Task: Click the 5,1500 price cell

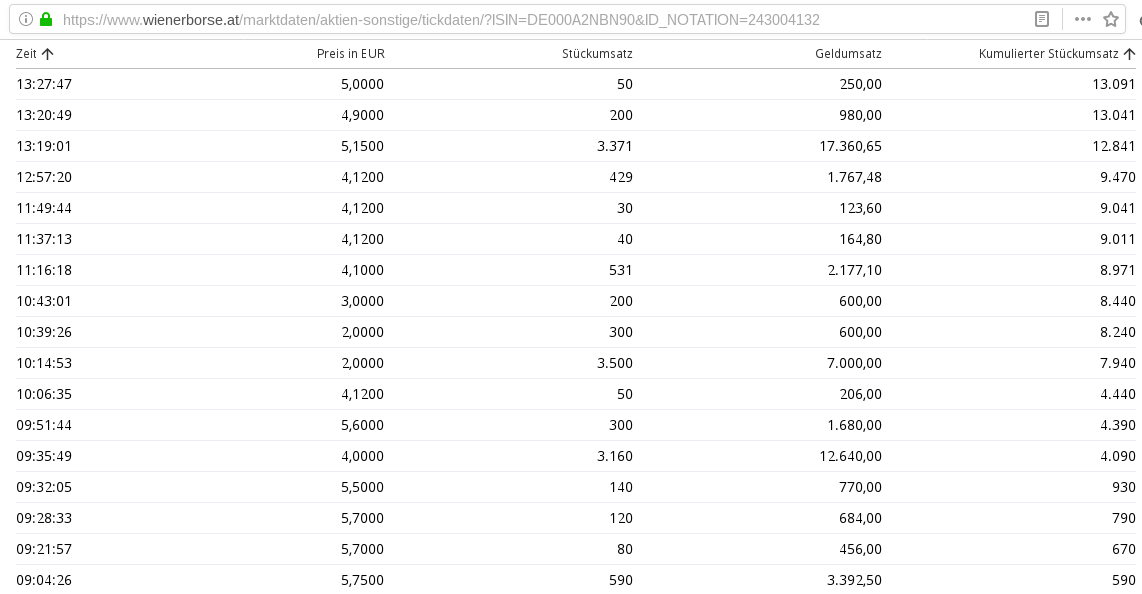Action: tap(362, 146)
